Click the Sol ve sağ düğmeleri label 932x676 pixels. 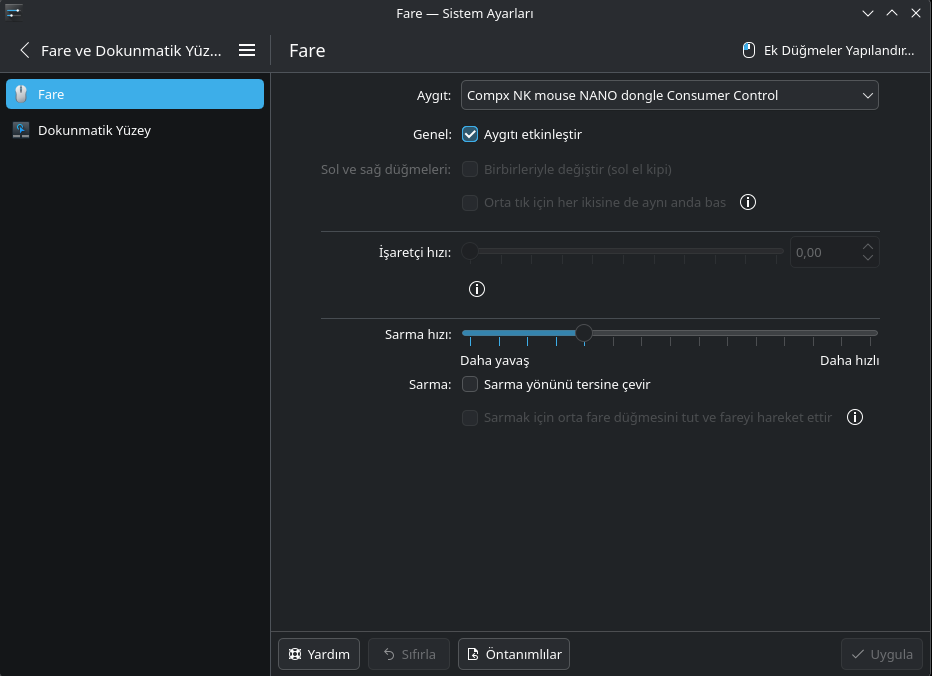pyautogui.click(x=386, y=169)
